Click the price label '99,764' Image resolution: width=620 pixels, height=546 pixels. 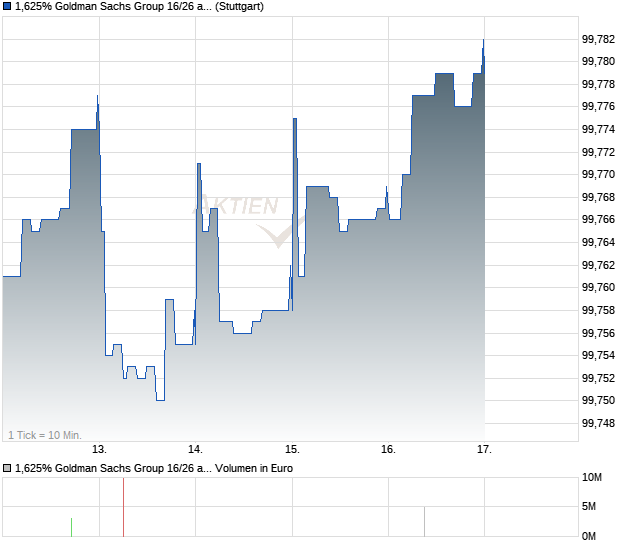pos(598,242)
